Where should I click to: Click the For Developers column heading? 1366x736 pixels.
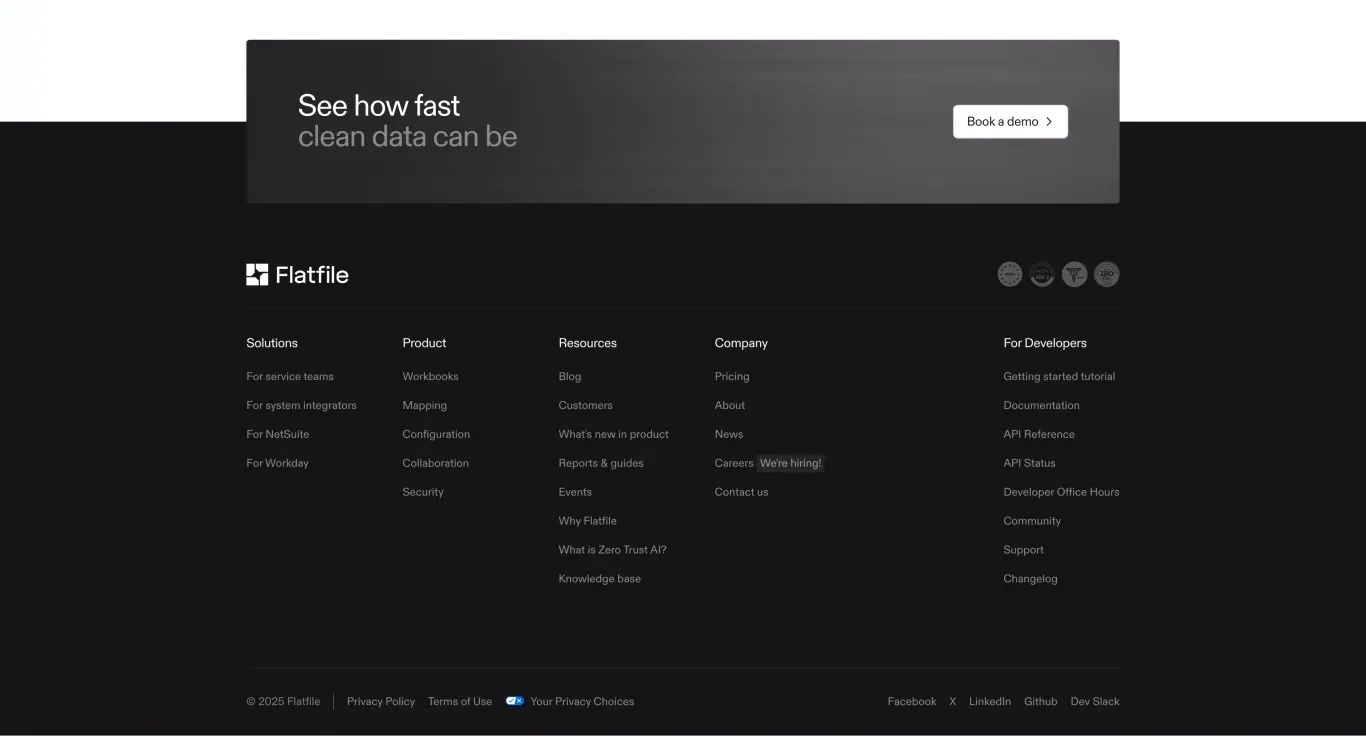(1045, 343)
